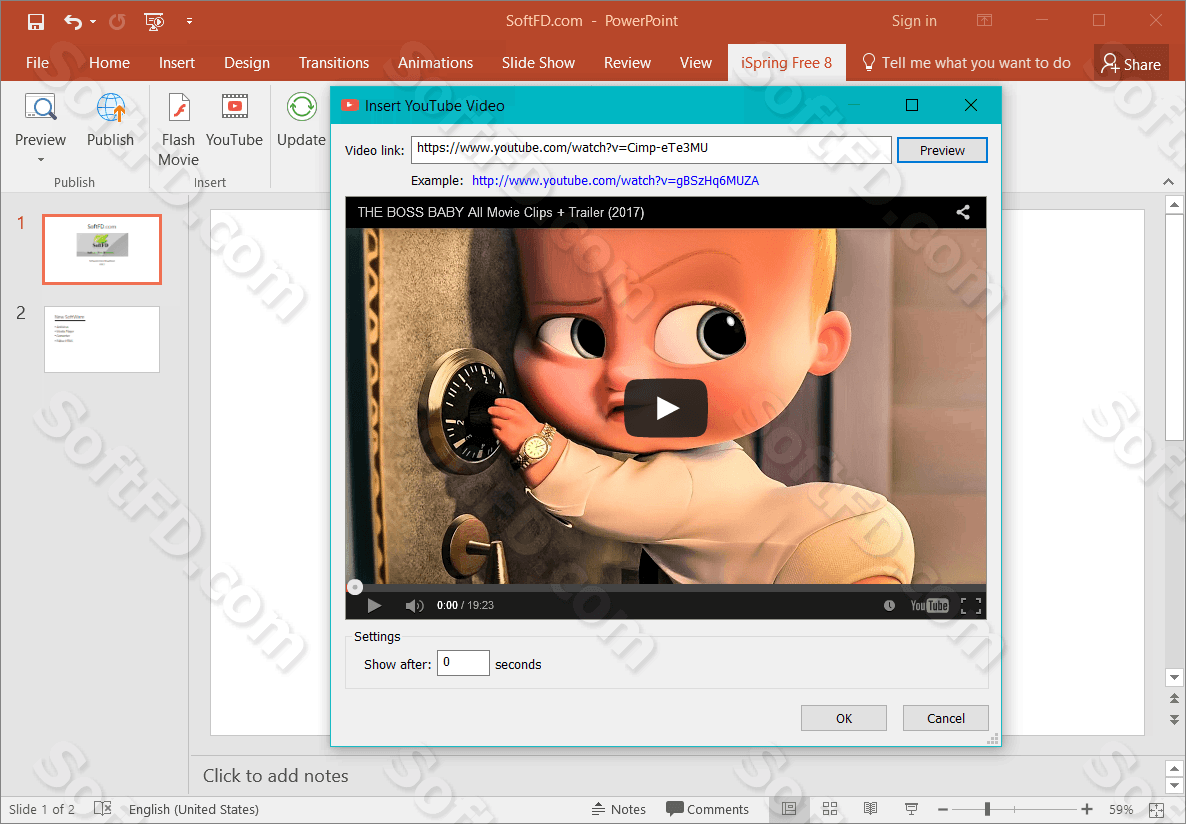Mute the video volume speaker icon
Image resolution: width=1186 pixels, height=824 pixels.
pyautogui.click(x=414, y=605)
